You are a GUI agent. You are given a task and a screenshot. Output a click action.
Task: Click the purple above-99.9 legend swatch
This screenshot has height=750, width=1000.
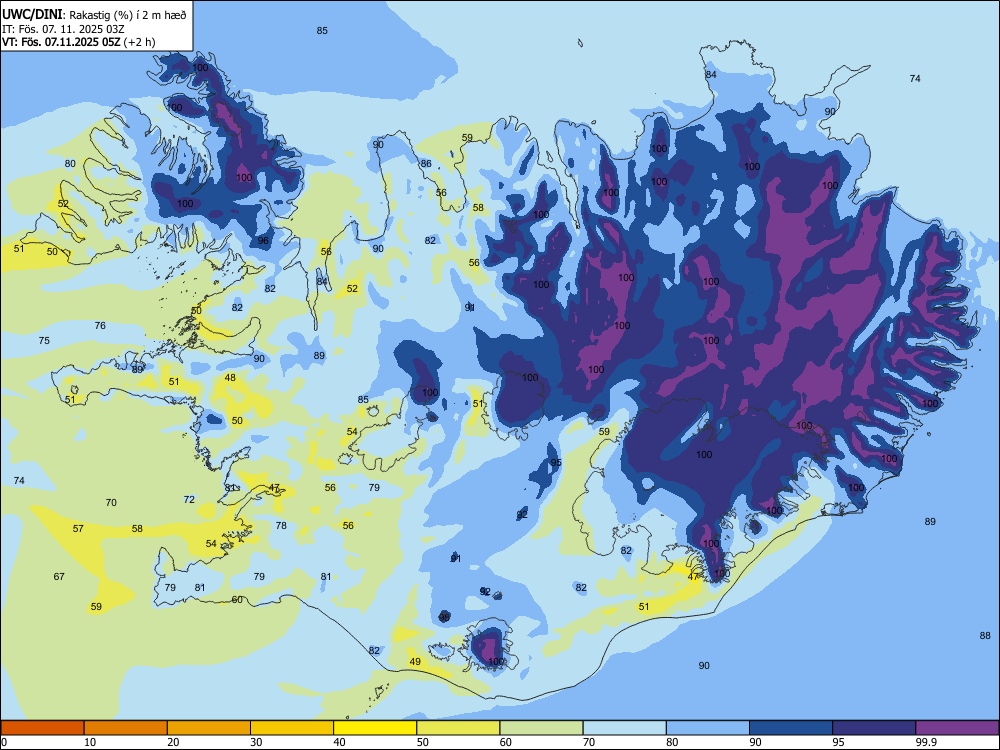957,728
